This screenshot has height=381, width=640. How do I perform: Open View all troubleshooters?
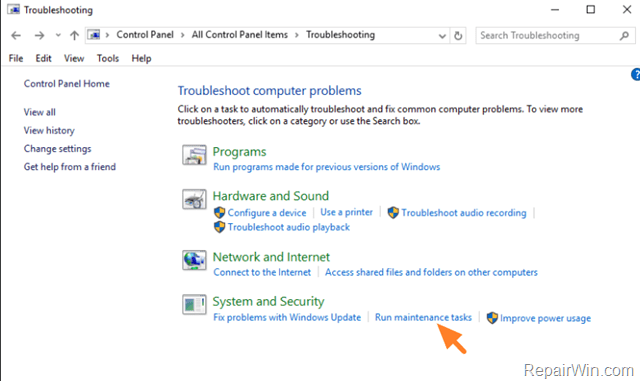pos(40,112)
